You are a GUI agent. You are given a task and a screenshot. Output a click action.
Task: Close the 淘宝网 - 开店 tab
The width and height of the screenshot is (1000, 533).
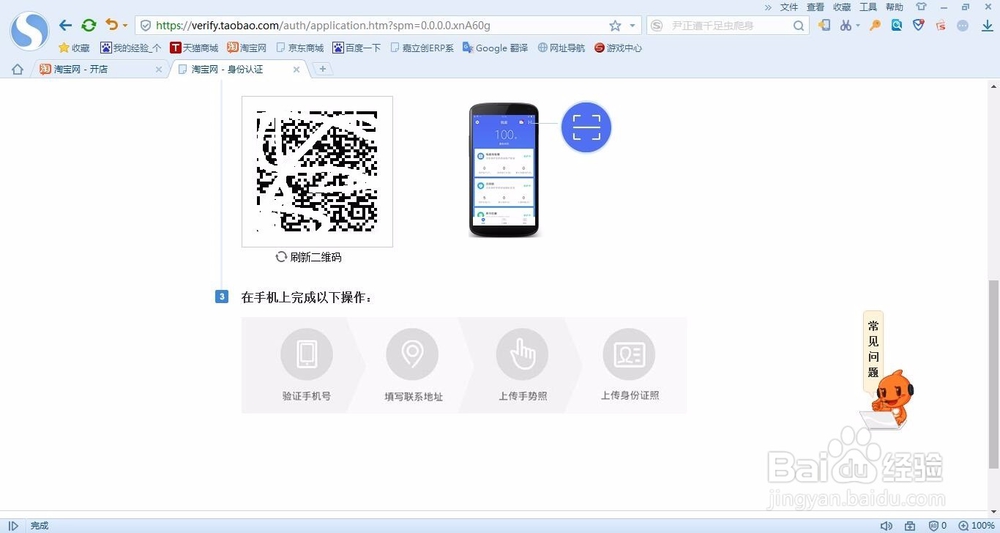point(159,69)
